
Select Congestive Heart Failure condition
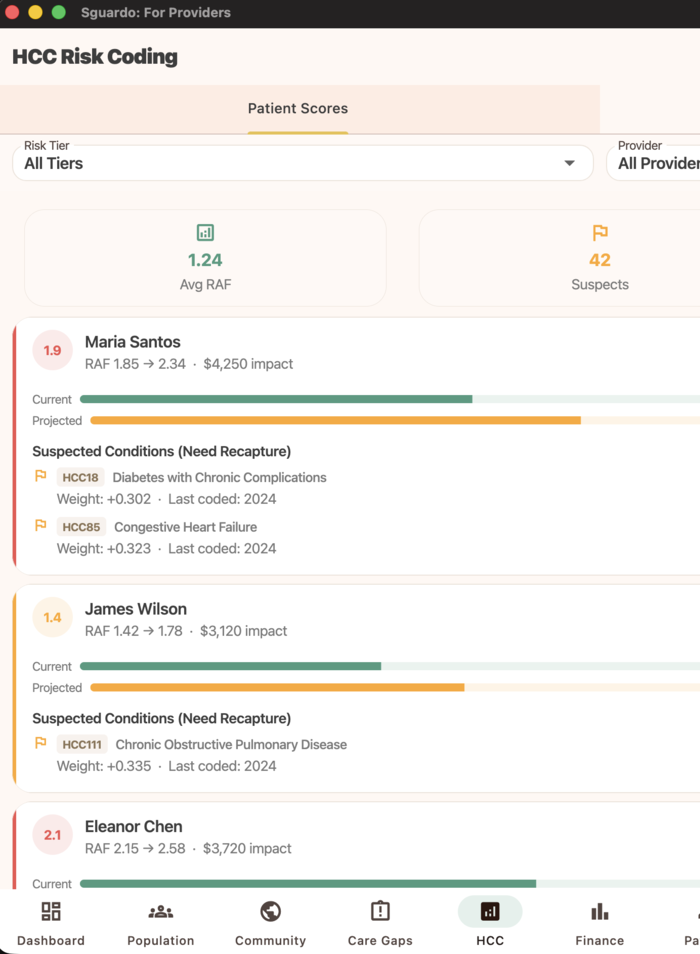coord(185,527)
